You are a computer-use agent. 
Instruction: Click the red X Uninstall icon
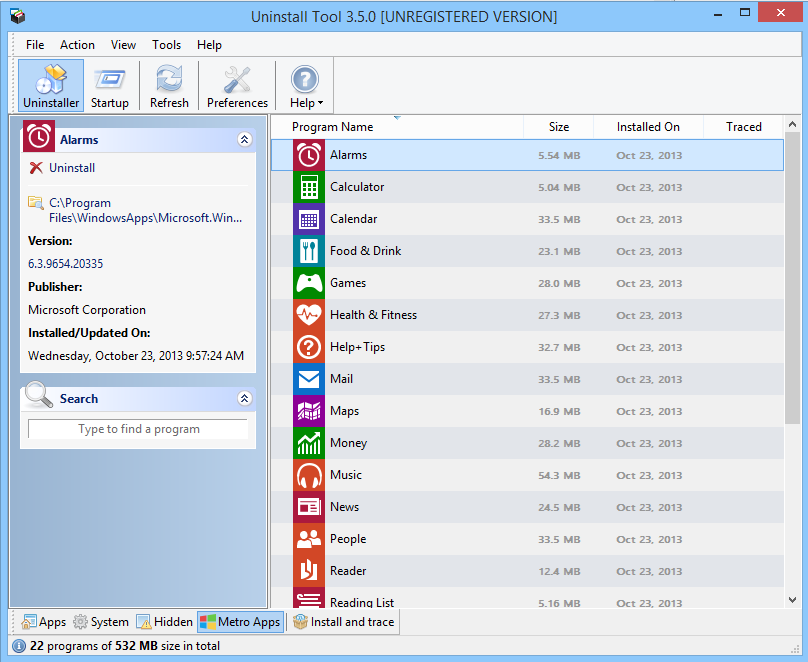coord(36,168)
